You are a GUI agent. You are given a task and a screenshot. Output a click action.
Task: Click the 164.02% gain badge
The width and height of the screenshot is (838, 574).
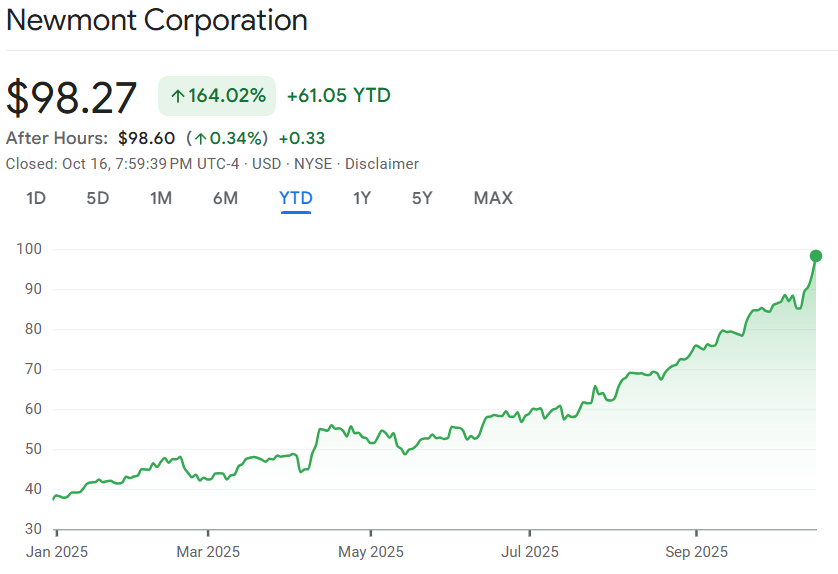(x=217, y=96)
